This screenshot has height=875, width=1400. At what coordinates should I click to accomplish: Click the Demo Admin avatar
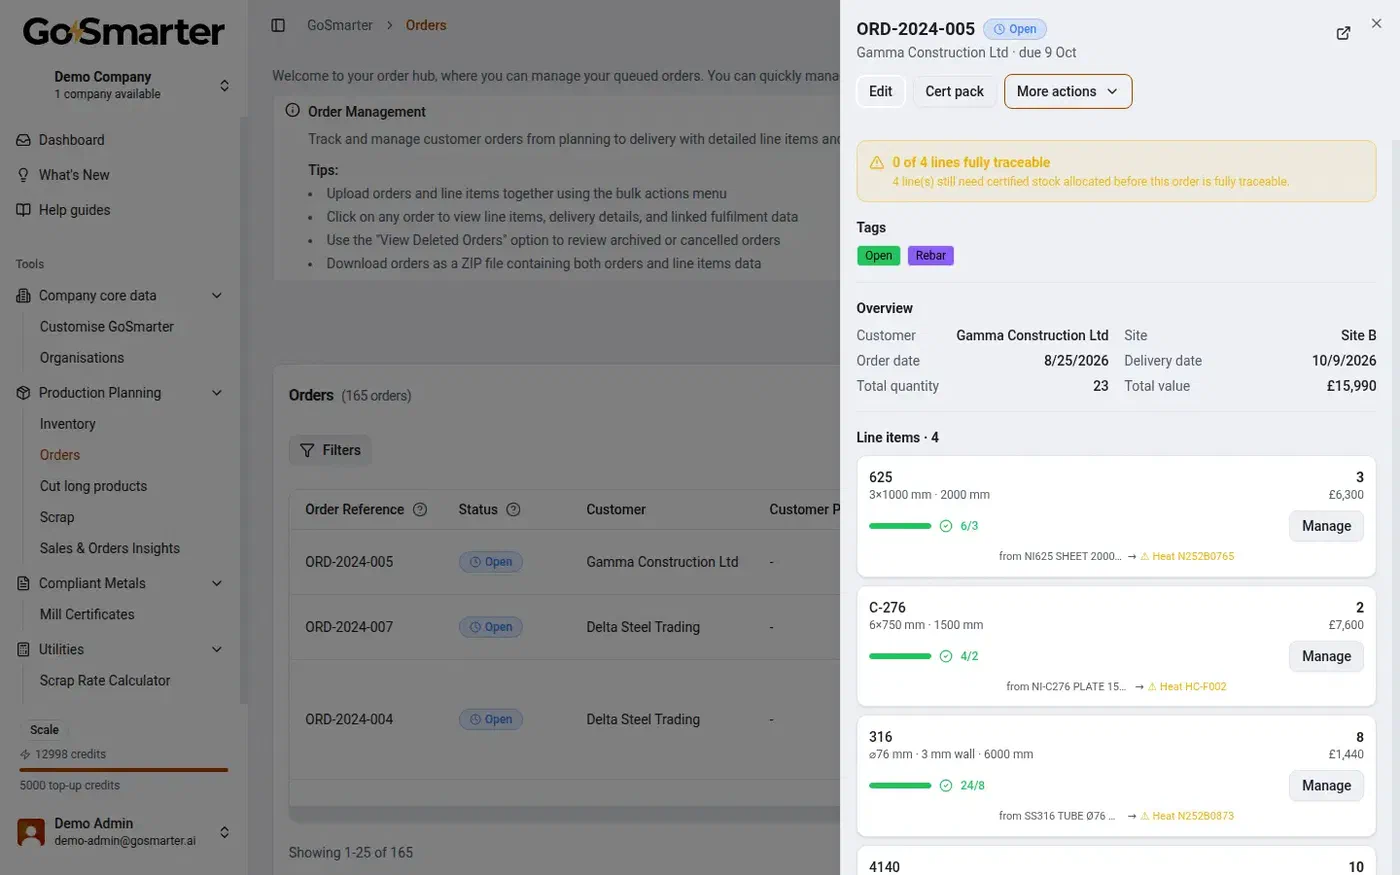pyautogui.click(x=31, y=832)
